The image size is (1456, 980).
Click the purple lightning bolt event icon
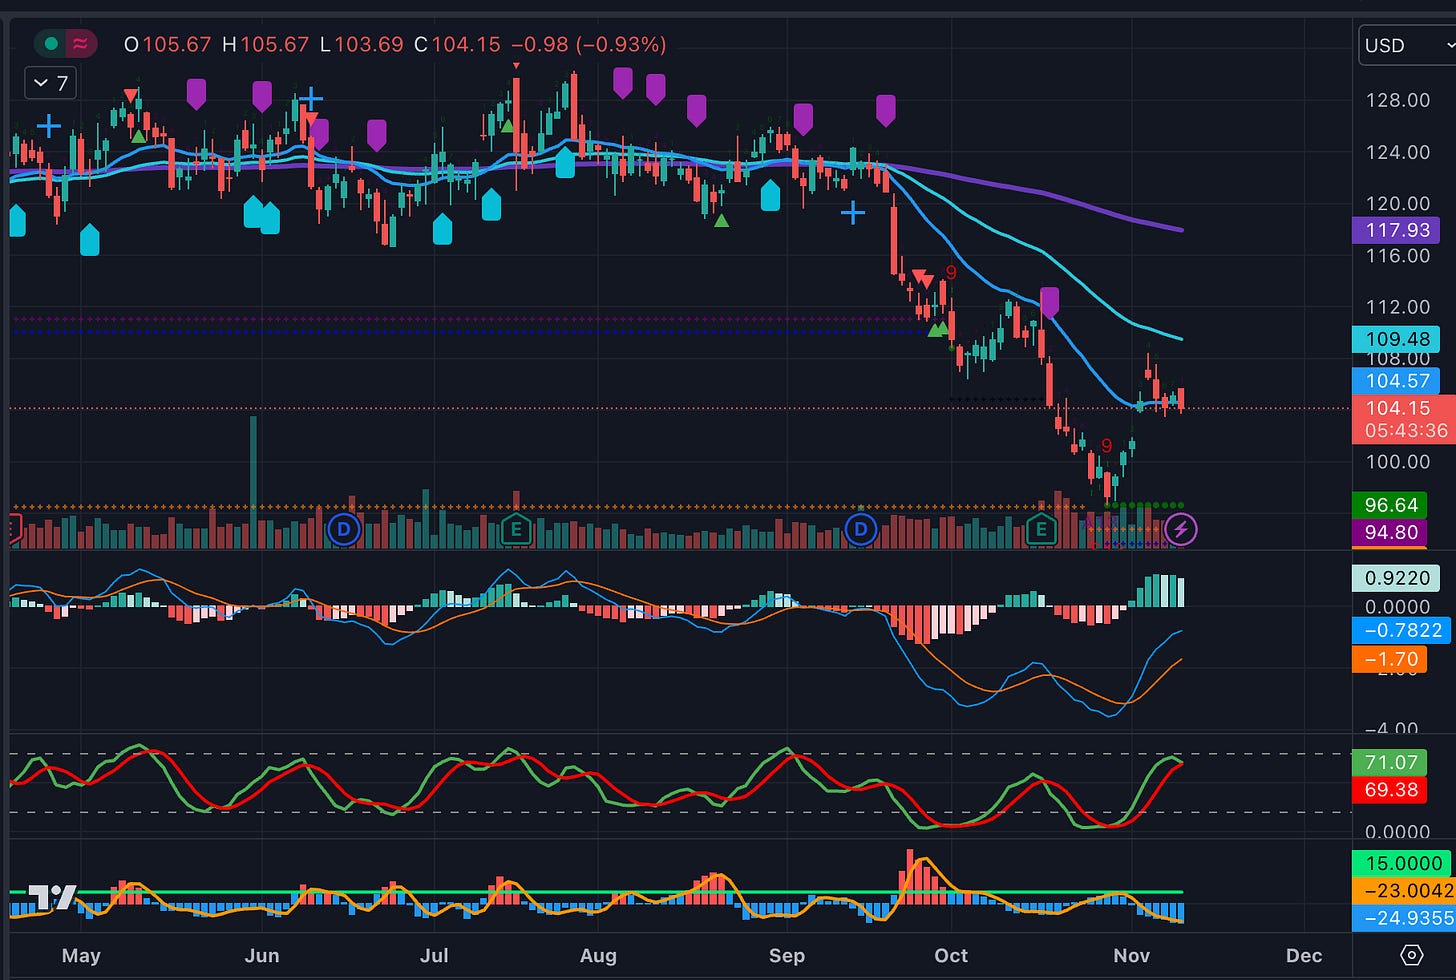(x=1181, y=529)
